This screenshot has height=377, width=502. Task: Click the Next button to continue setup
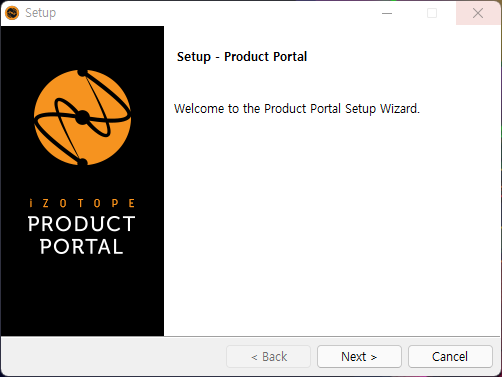coord(359,357)
